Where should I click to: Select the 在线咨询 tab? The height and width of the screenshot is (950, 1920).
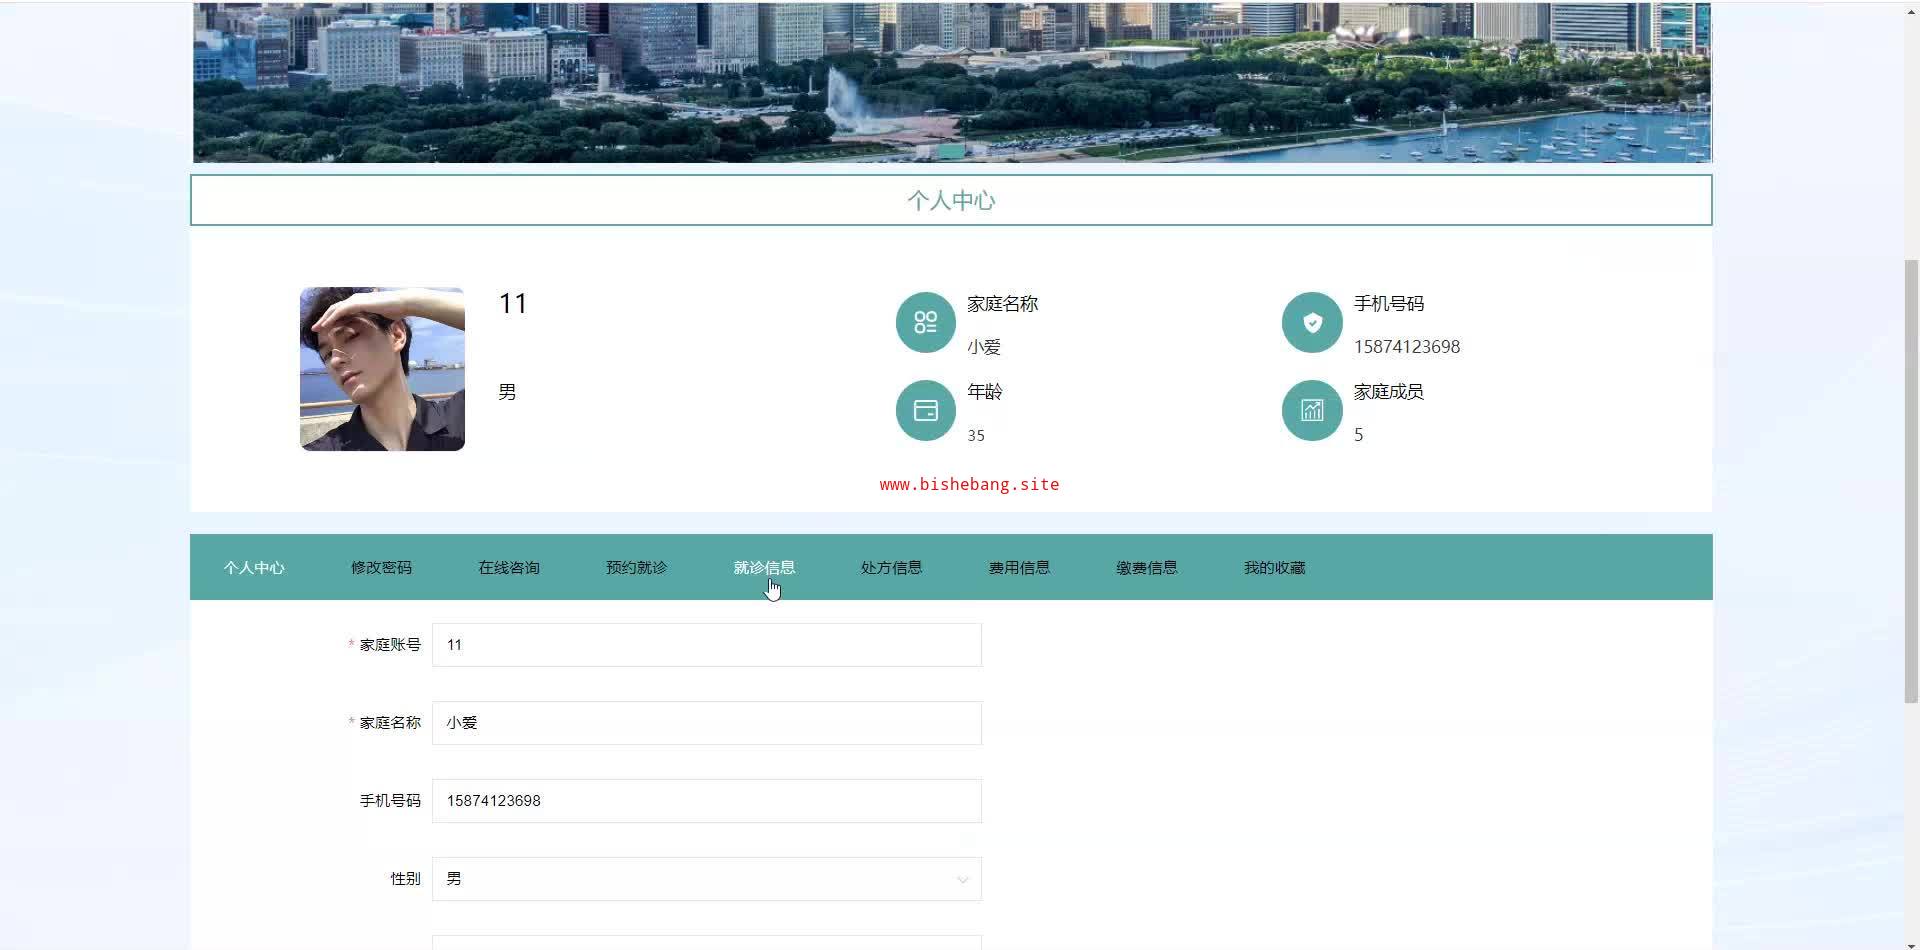tap(509, 568)
